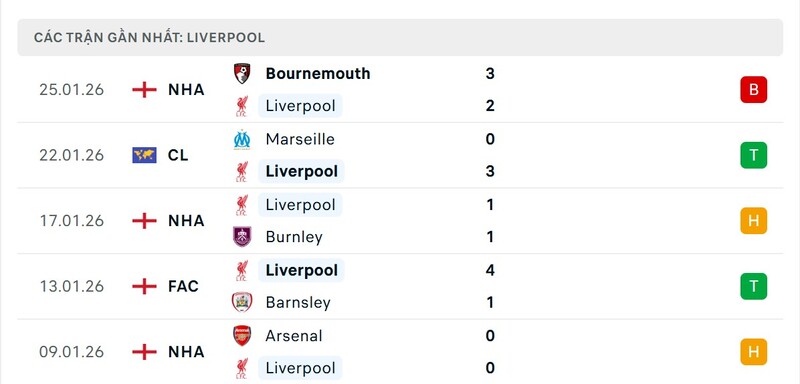Click green T badge for Marseille match

coord(754,155)
